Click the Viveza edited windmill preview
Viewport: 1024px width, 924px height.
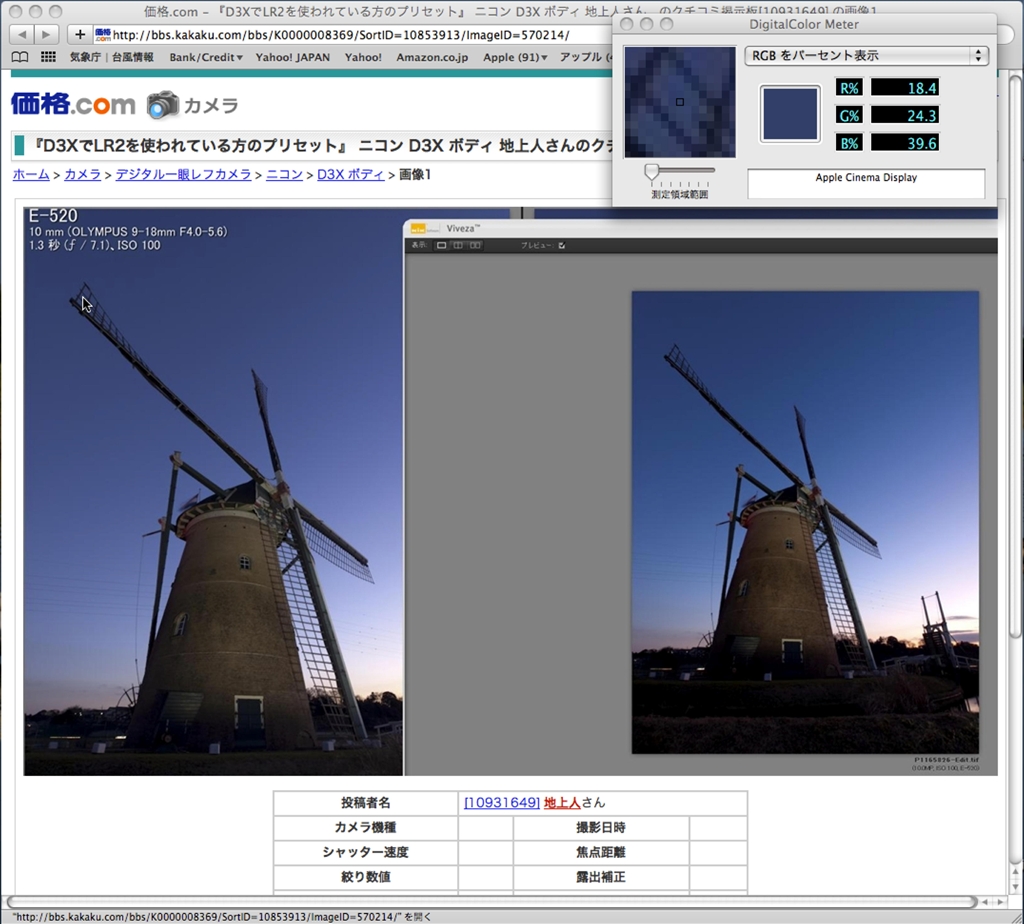(805, 522)
